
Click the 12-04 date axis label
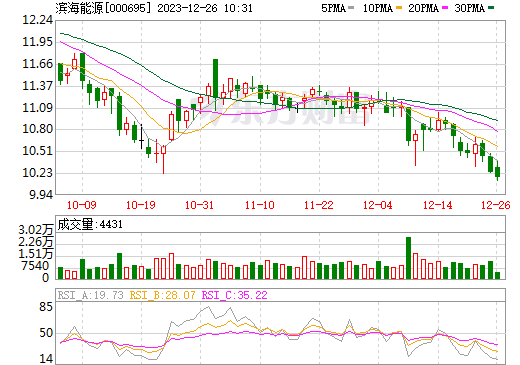point(378,205)
